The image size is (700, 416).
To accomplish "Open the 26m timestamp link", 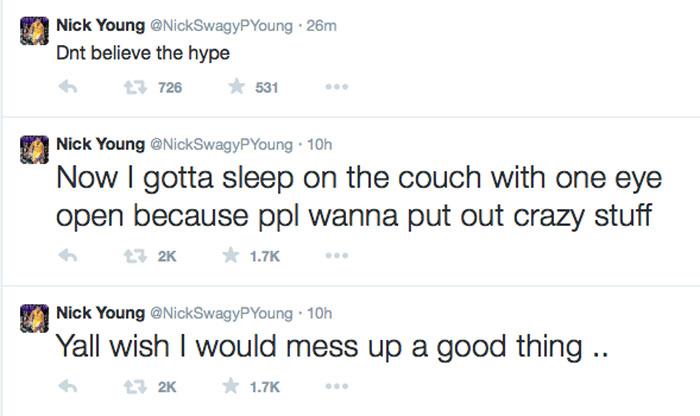I will 321,25.
